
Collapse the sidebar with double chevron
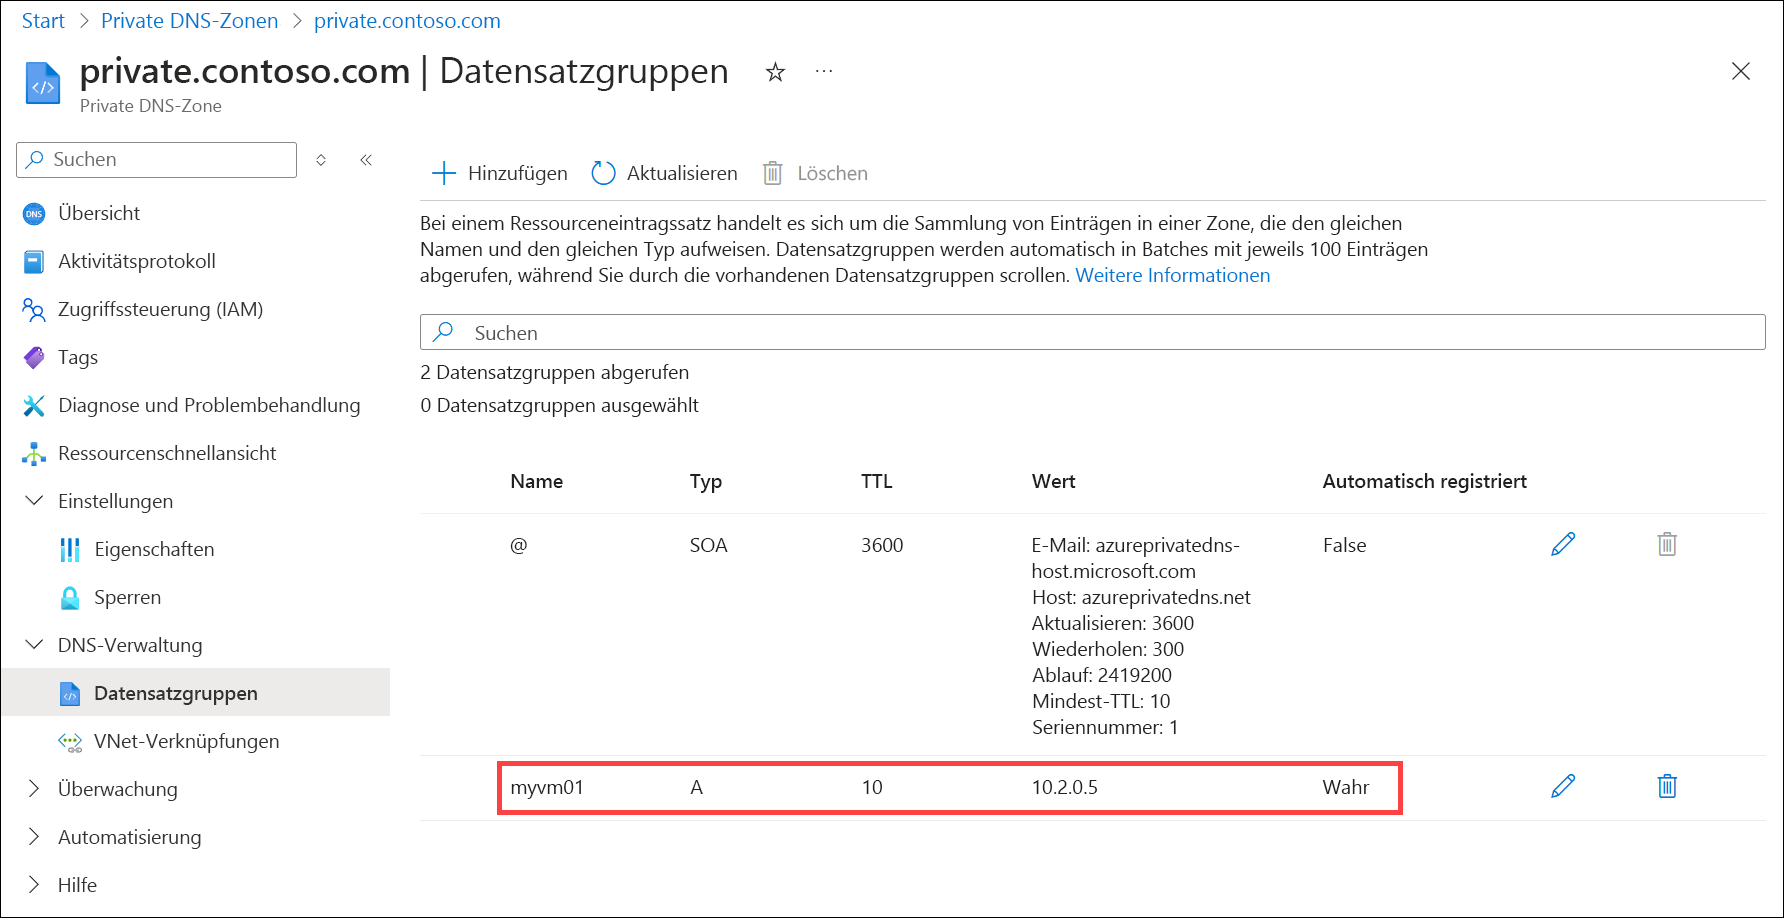[366, 160]
